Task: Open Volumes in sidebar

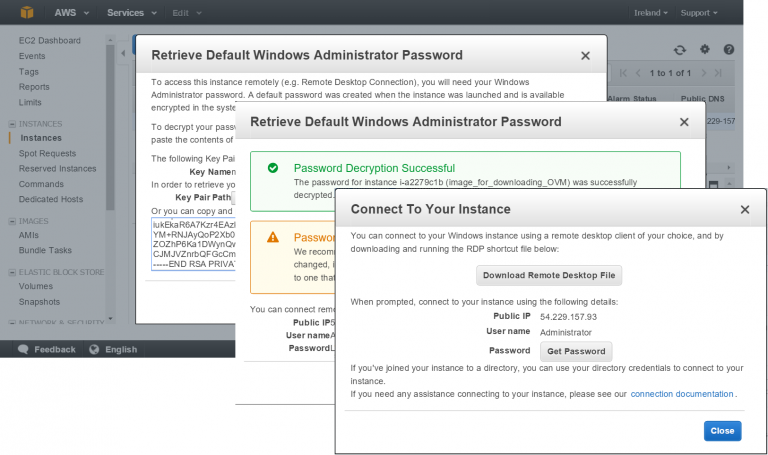Action: [x=36, y=286]
